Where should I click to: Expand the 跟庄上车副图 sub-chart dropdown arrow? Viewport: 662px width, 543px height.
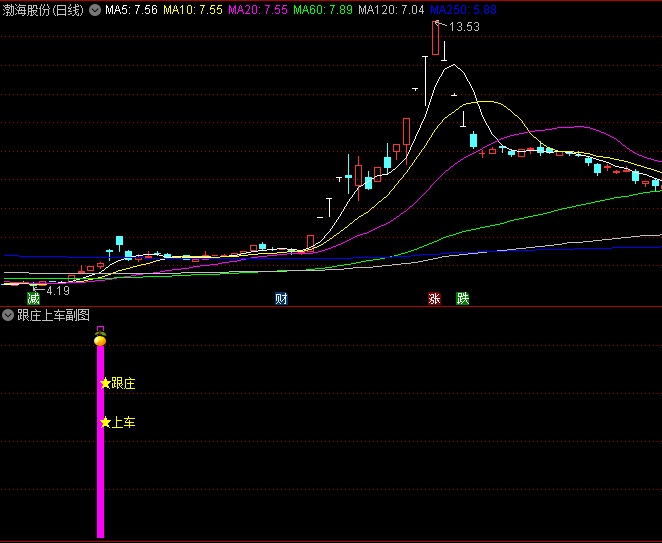click(x=8, y=315)
